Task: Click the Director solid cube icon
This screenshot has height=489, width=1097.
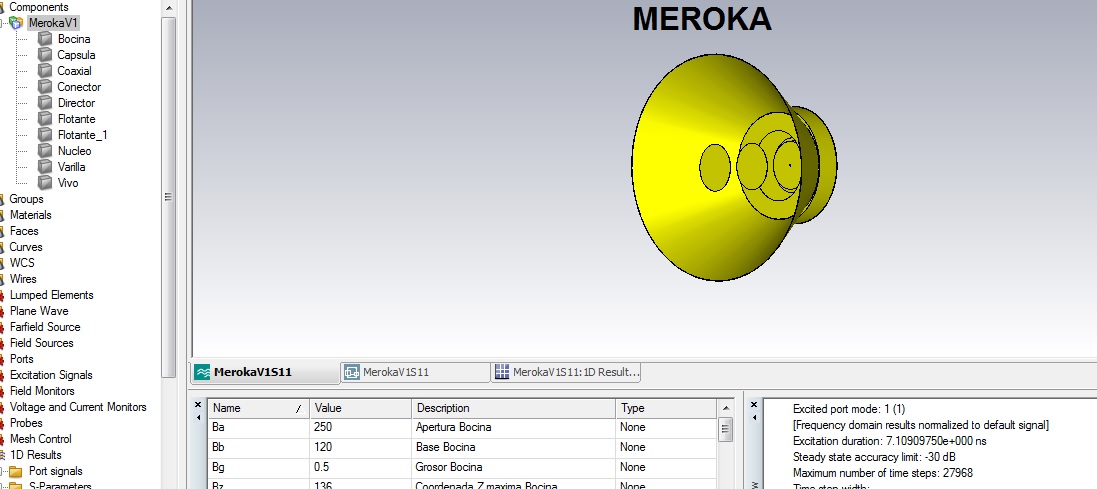Action: [45, 103]
